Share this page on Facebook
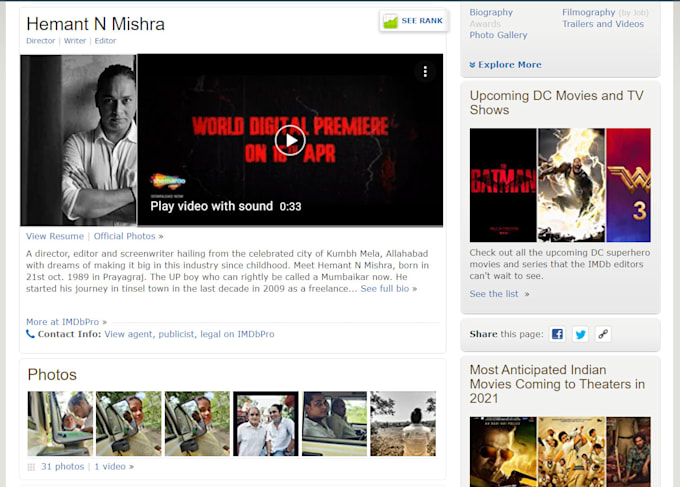The height and width of the screenshot is (487, 680). coord(557,334)
